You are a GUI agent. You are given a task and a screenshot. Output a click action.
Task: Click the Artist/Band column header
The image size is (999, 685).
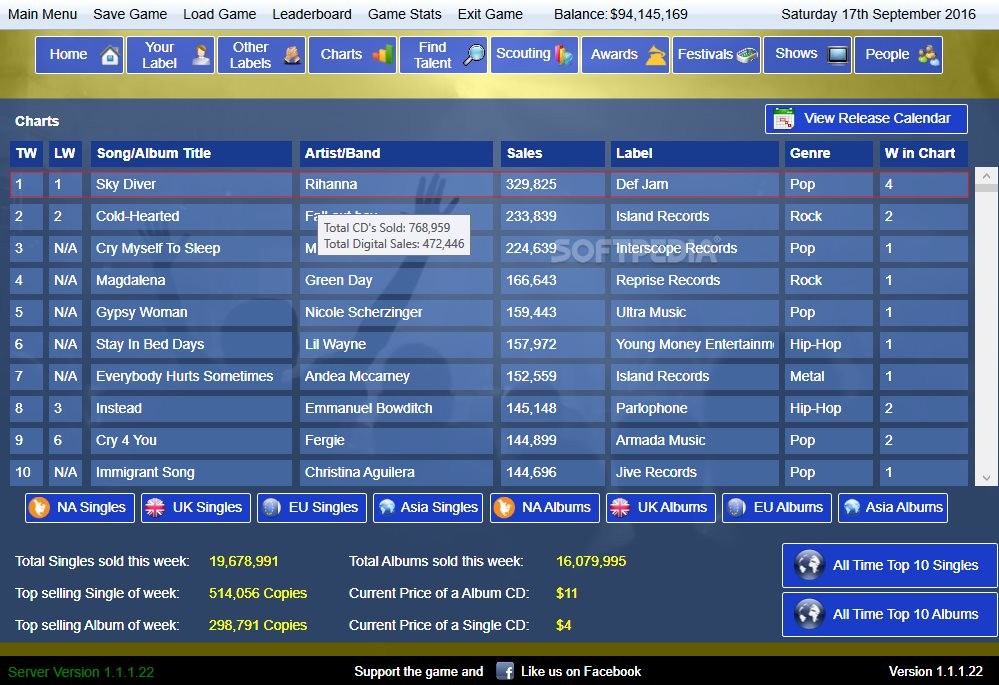(396, 154)
